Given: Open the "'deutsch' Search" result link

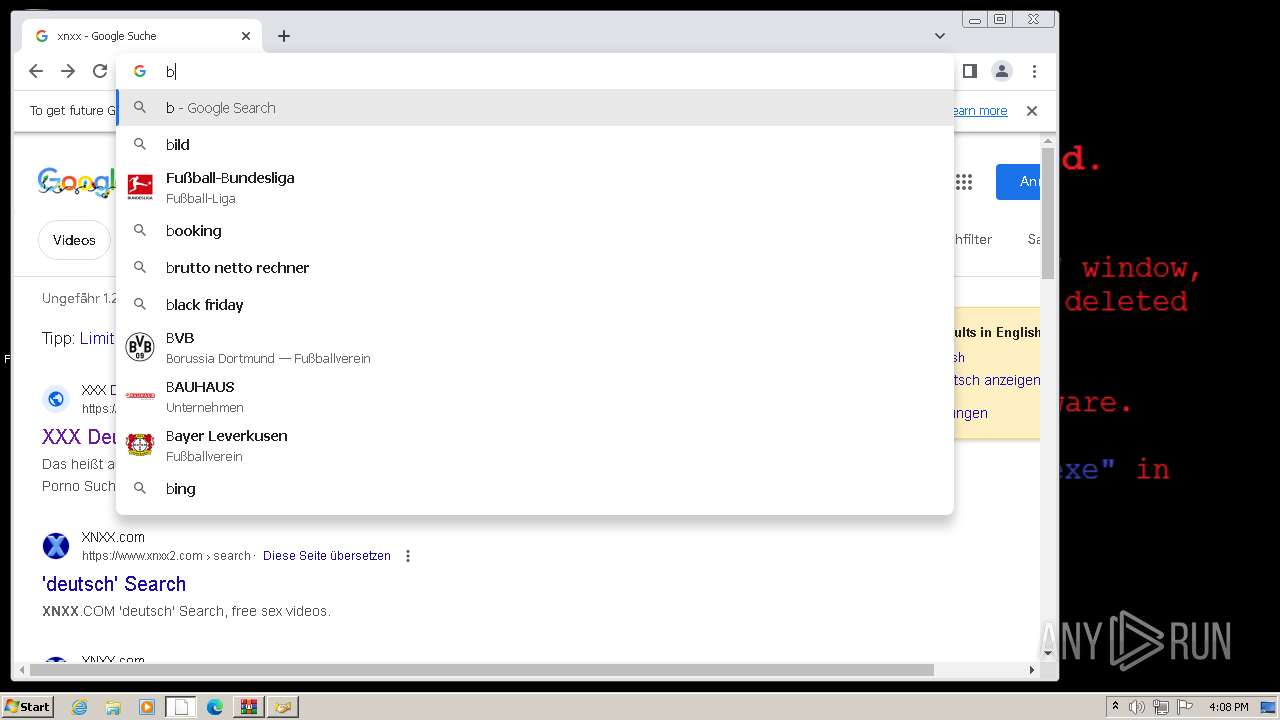Looking at the screenshot, I should (x=114, y=584).
